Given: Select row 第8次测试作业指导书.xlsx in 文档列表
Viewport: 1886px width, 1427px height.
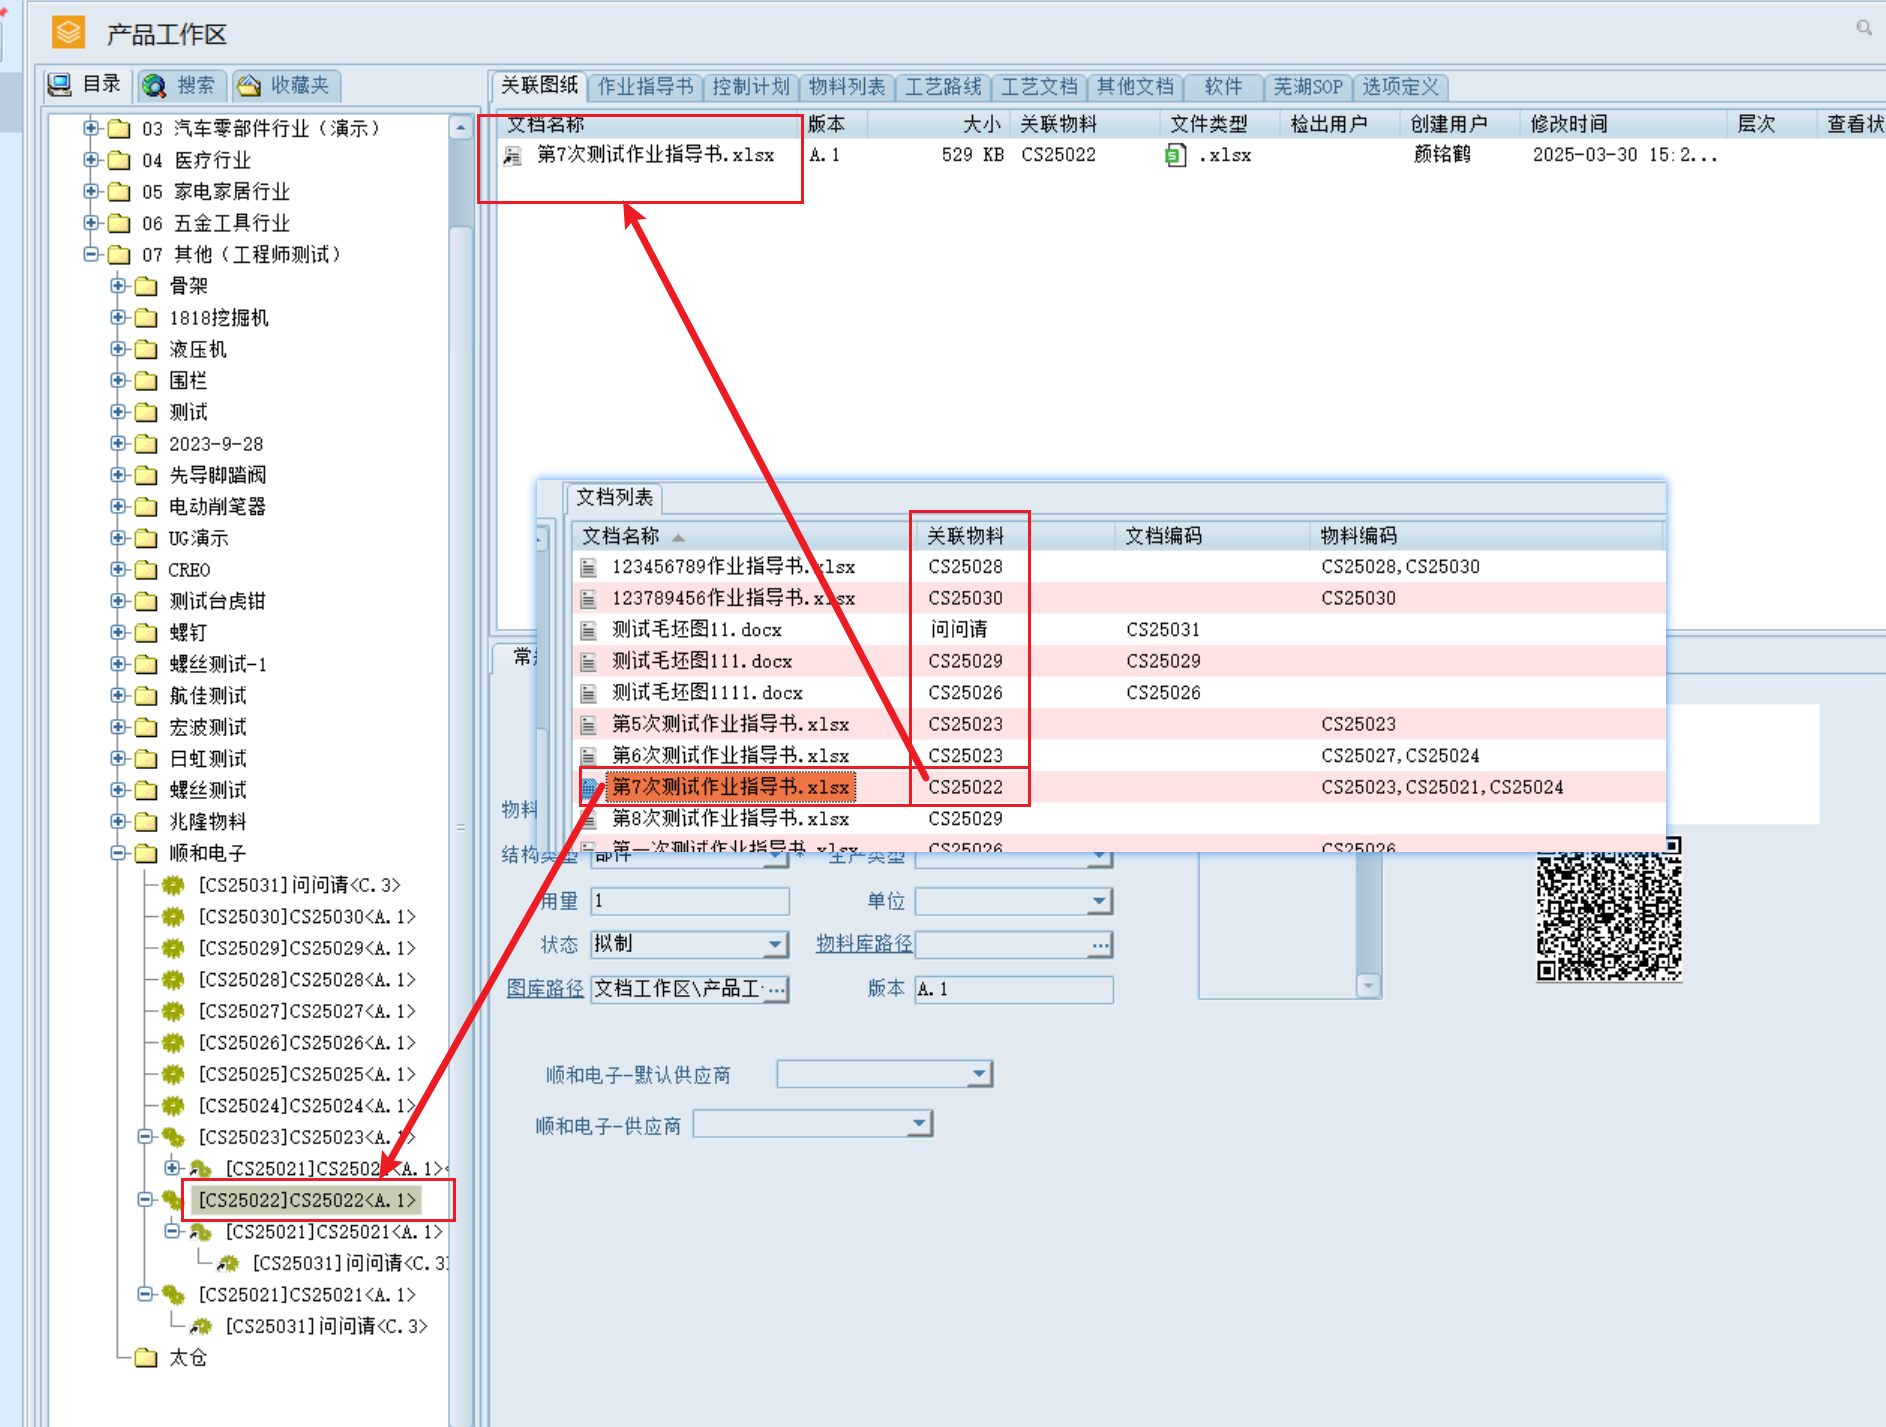Looking at the screenshot, I should pos(1118,819).
